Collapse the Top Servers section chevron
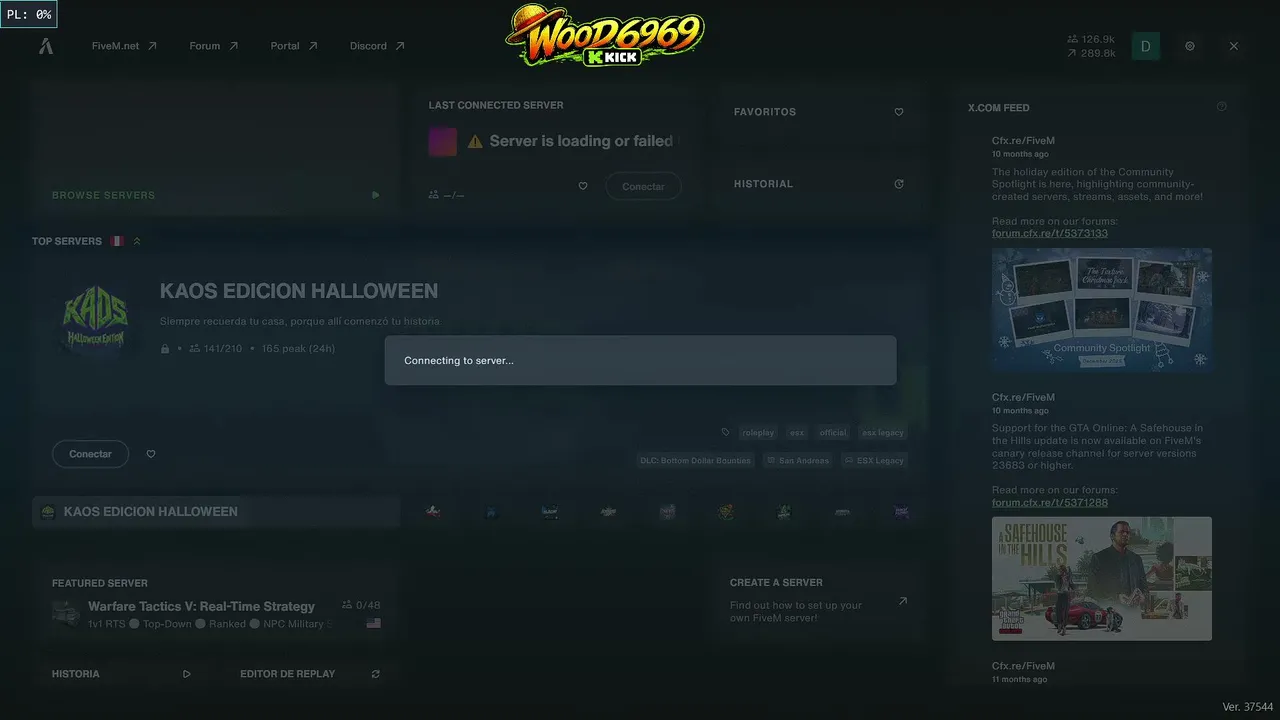Image resolution: width=1280 pixels, height=720 pixels. pyautogui.click(x=137, y=241)
